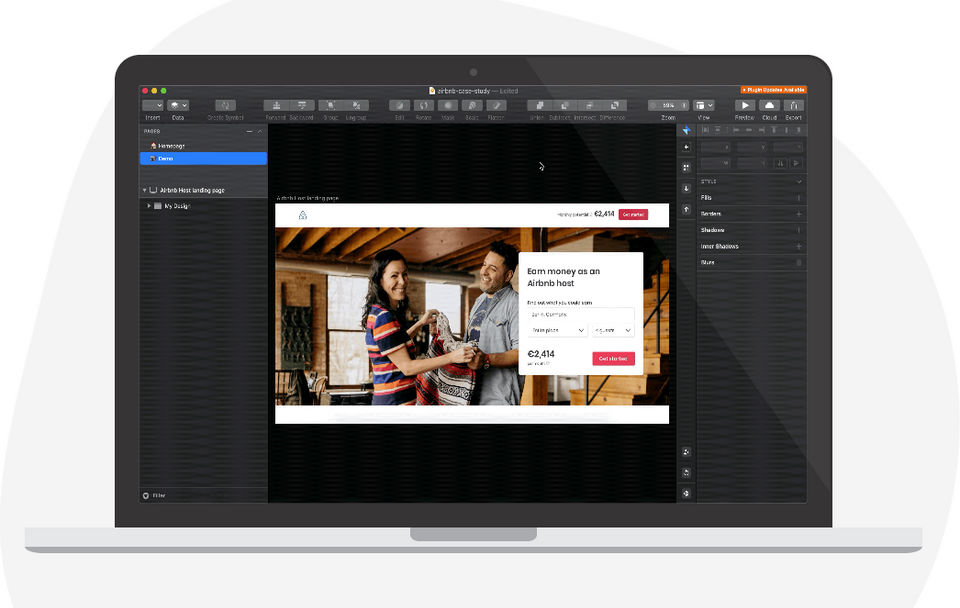Add a Border using plus icon
Viewport: 960px width, 608px height.
tap(798, 214)
